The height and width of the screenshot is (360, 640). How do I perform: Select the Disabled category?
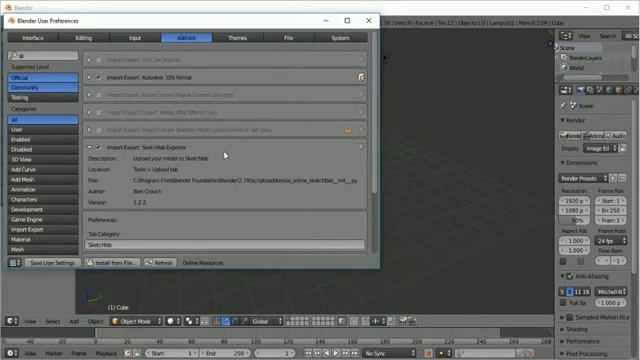[x=43, y=149]
